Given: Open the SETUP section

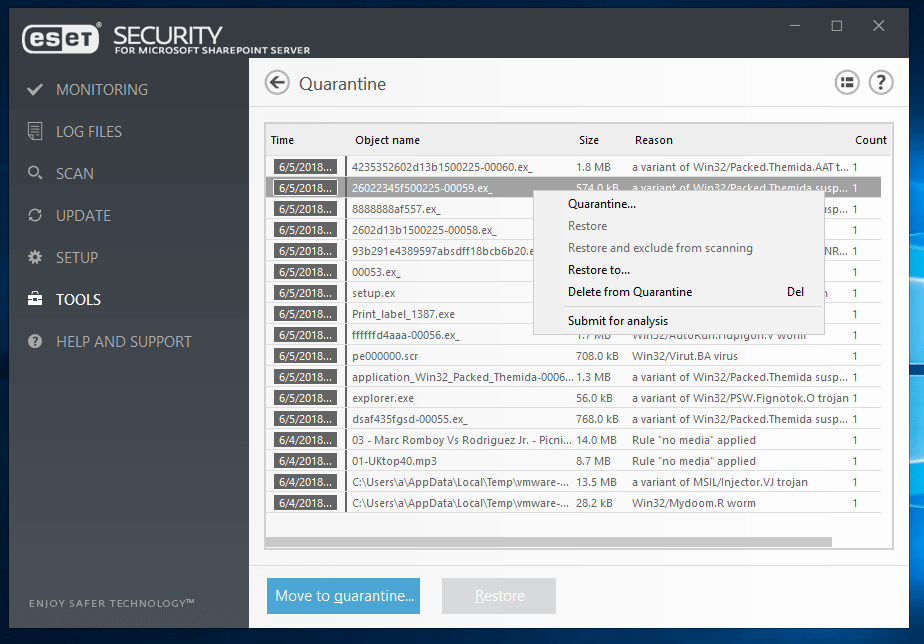Looking at the screenshot, I should point(77,257).
